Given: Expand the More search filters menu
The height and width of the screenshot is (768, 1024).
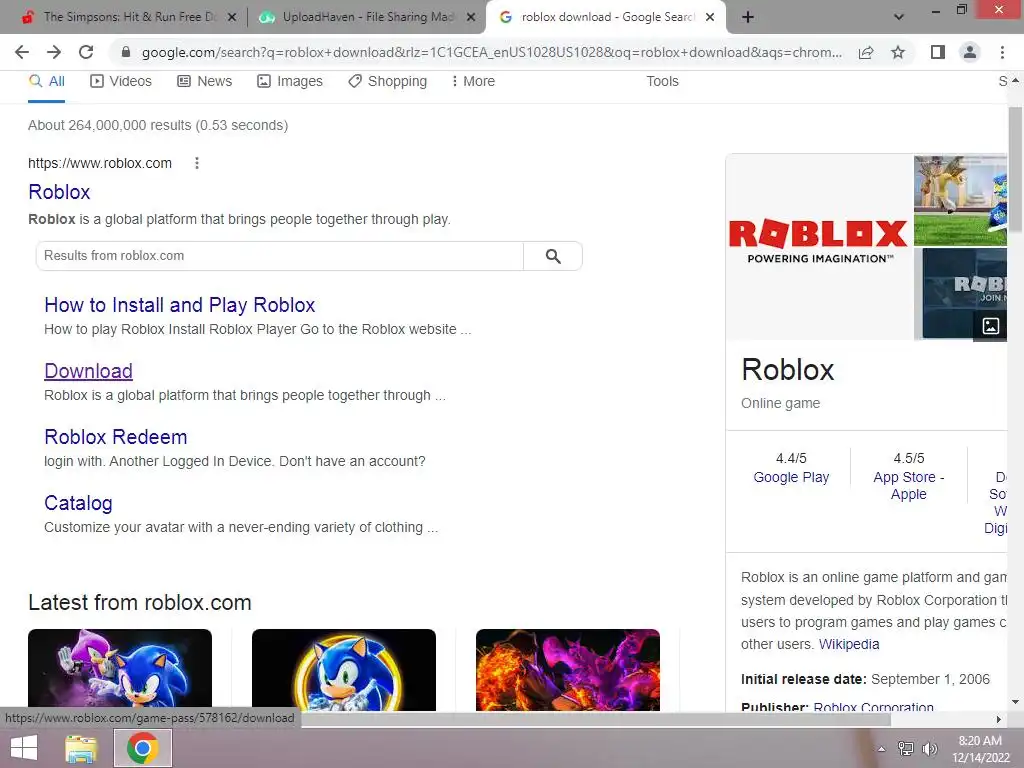Looking at the screenshot, I should coord(473,82).
